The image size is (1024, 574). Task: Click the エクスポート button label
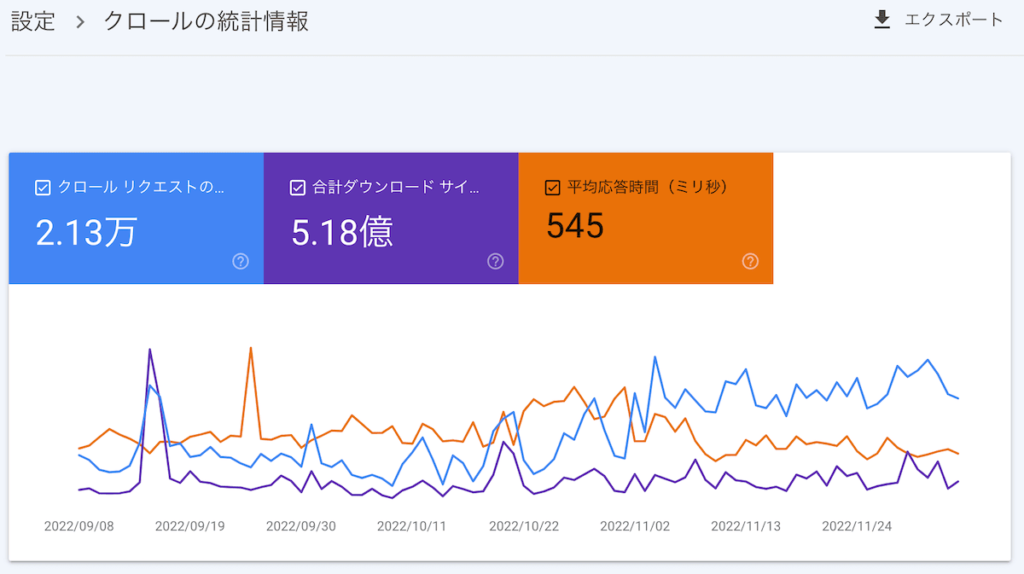[x=953, y=20]
